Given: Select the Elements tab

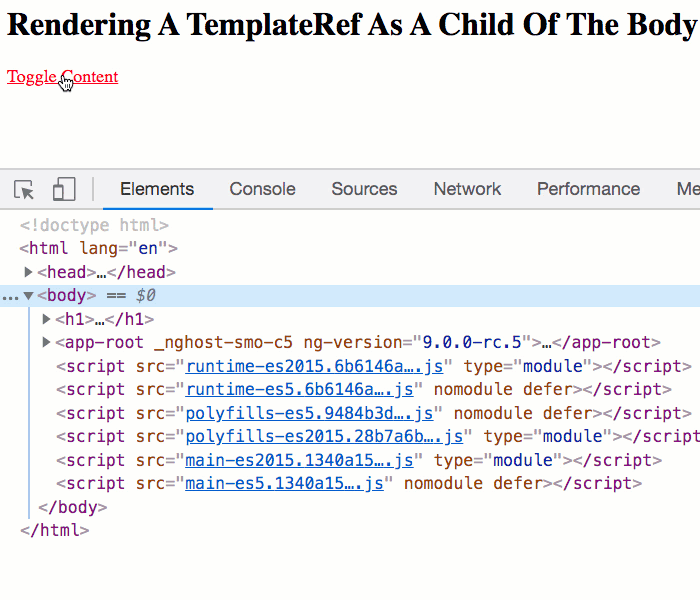Looking at the screenshot, I should pos(157,189).
